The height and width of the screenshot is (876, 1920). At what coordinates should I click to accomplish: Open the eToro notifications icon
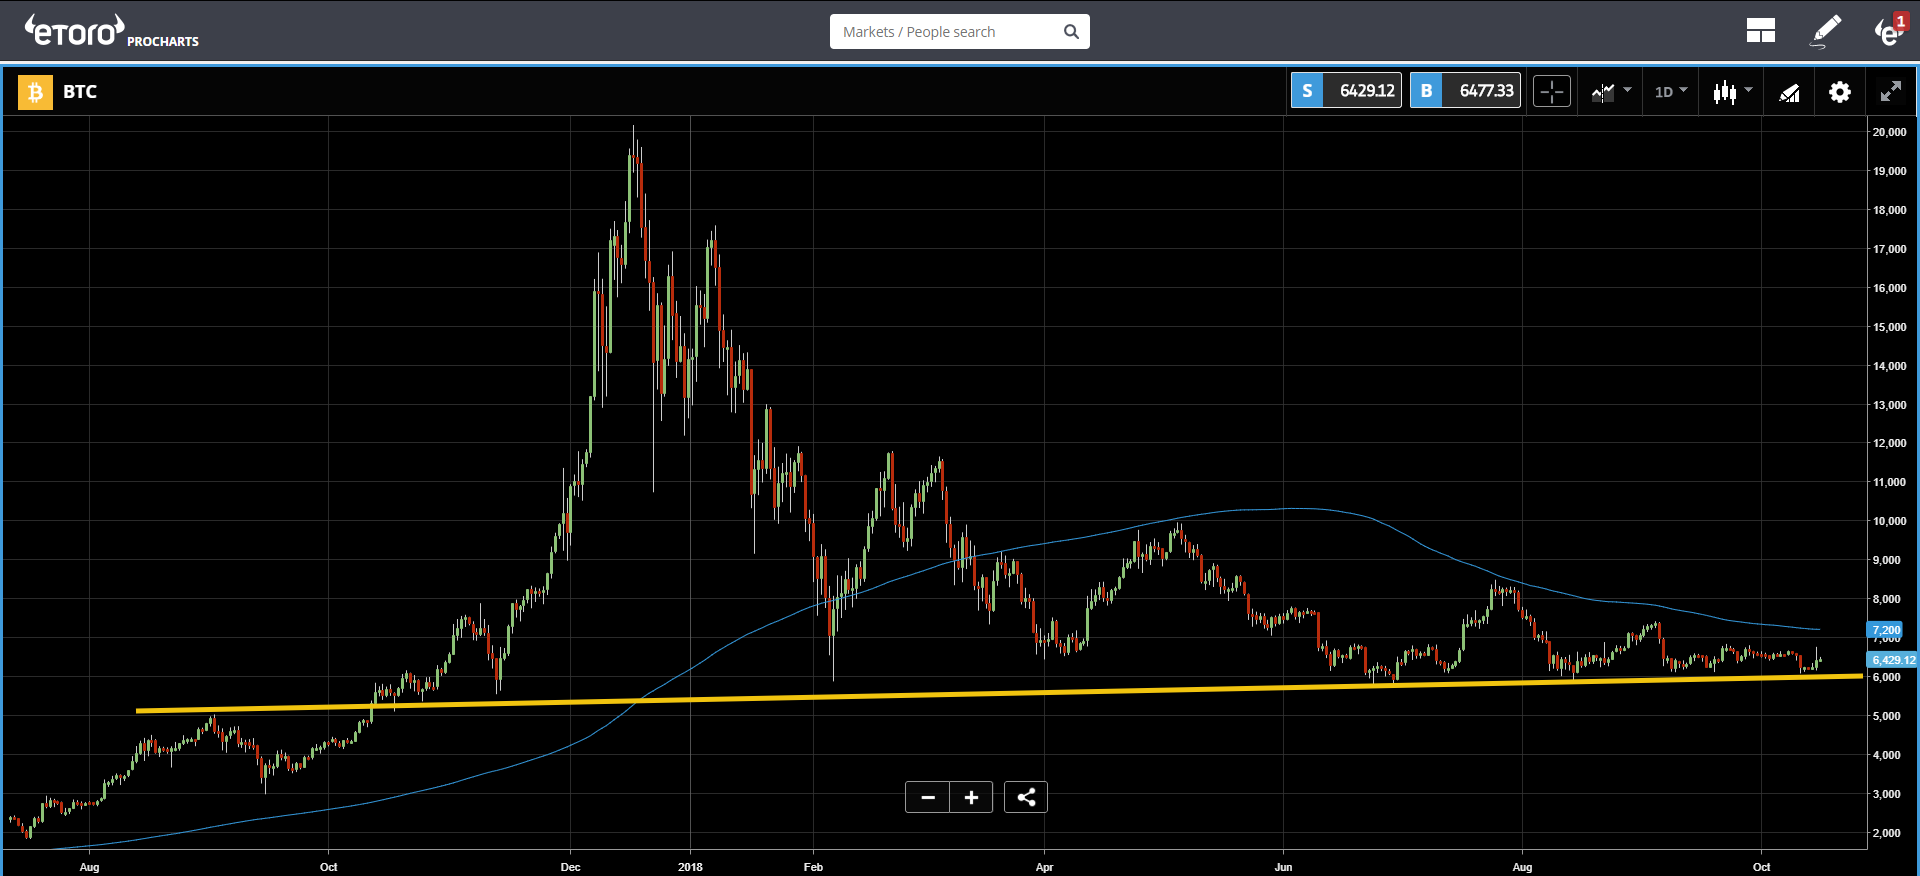[x=1889, y=31]
